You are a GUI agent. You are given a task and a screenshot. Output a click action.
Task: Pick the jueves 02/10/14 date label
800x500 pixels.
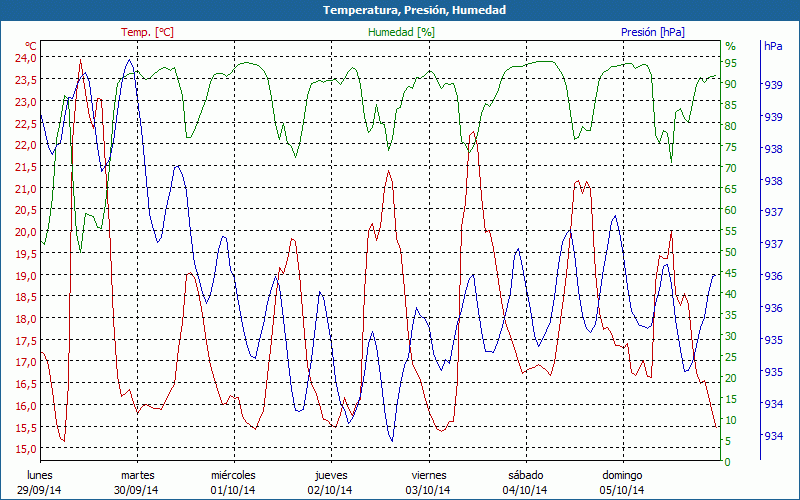(331, 482)
